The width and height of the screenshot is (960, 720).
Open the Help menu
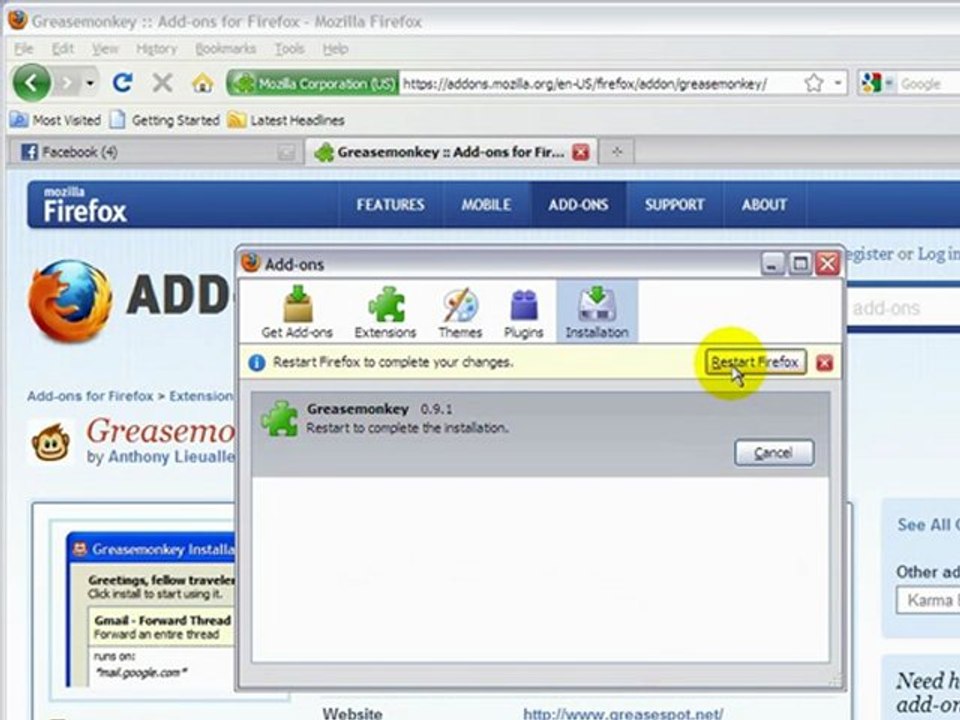[x=335, y=49]
